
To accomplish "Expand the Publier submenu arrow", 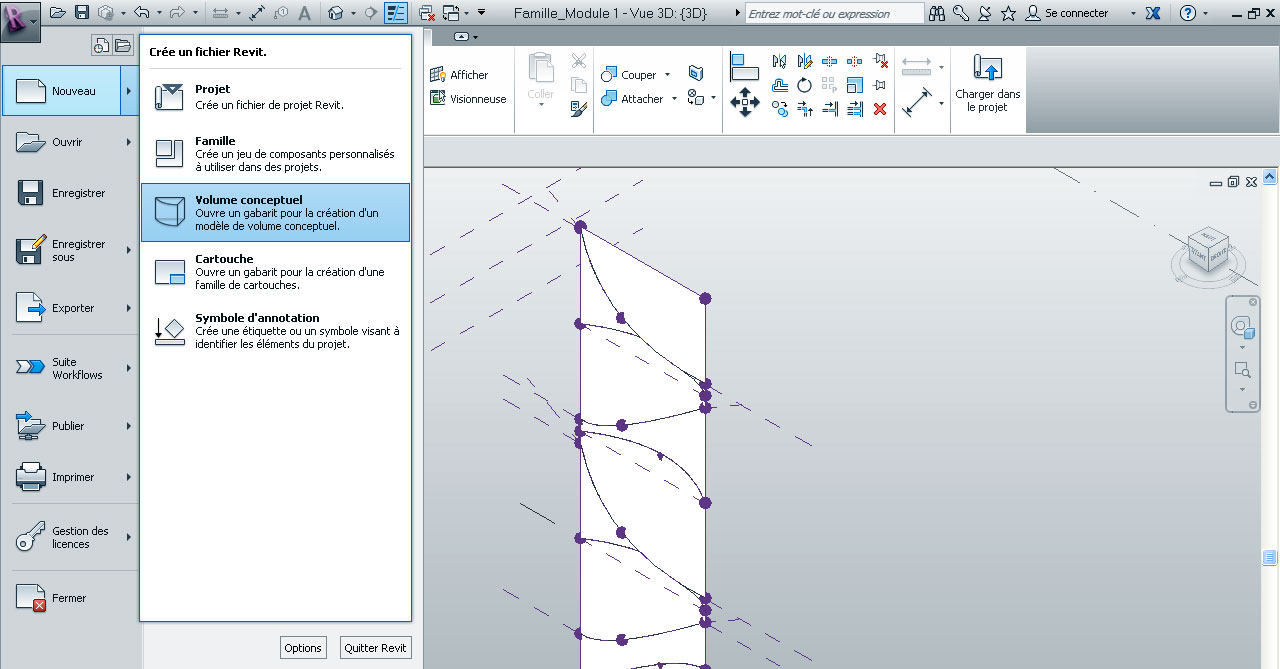I will (129, 426).
